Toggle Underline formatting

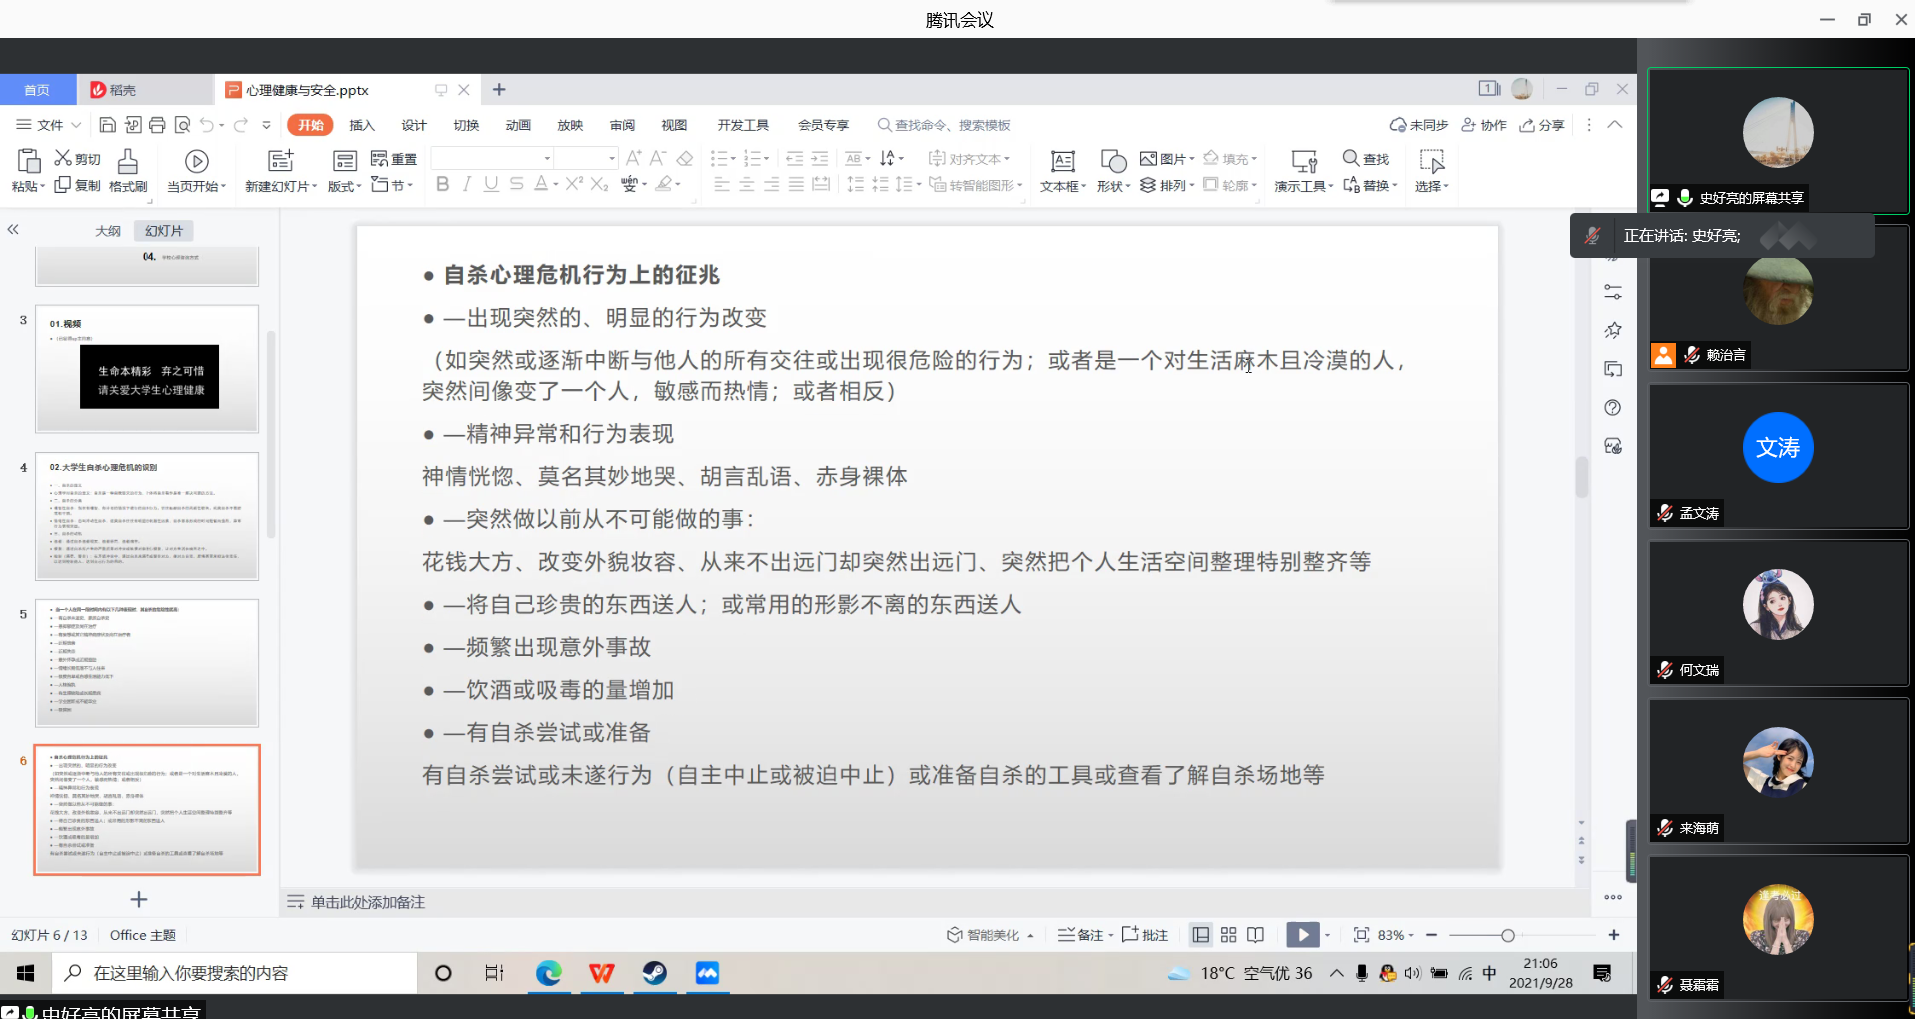491,184
